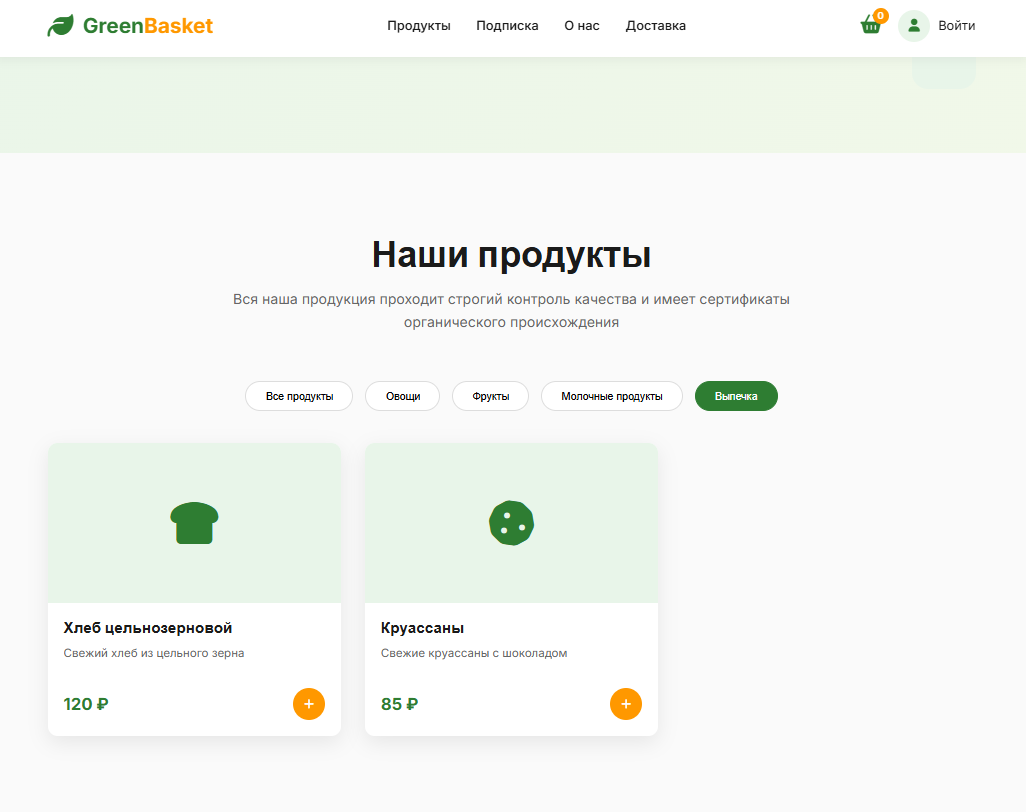Click description Свежие круассаны с шоколадом

(x=474, y=653)
